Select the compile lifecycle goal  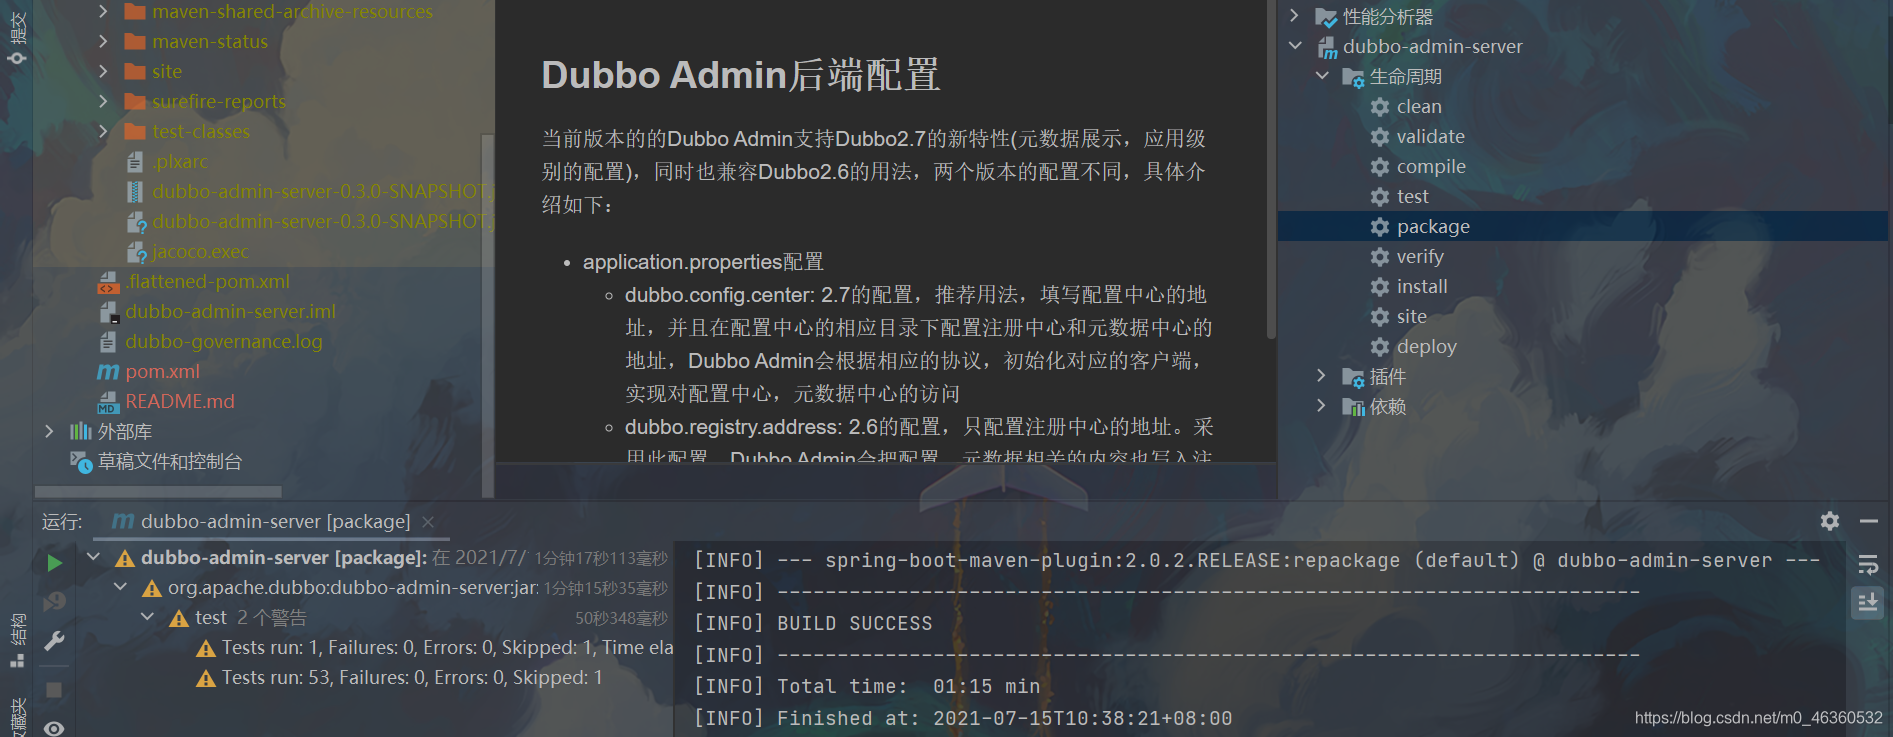(x=1431, y=167)
